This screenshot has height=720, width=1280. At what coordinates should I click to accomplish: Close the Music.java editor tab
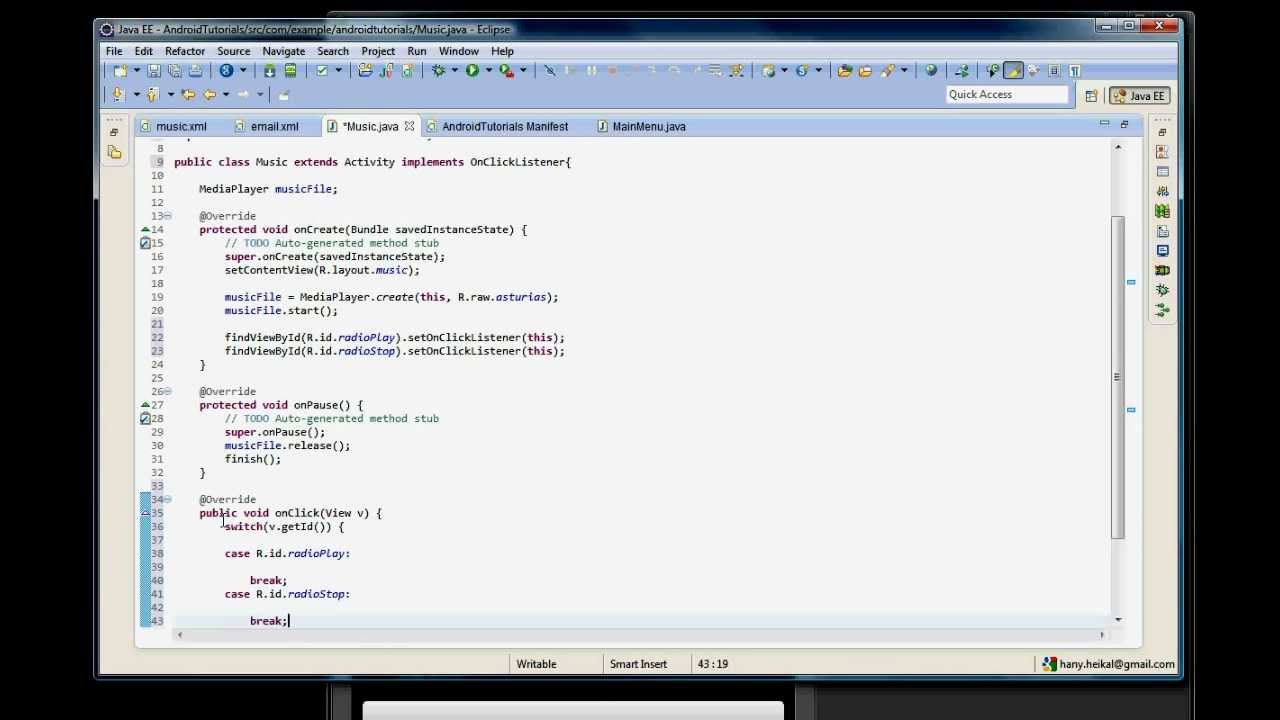(x=409, y=127)
